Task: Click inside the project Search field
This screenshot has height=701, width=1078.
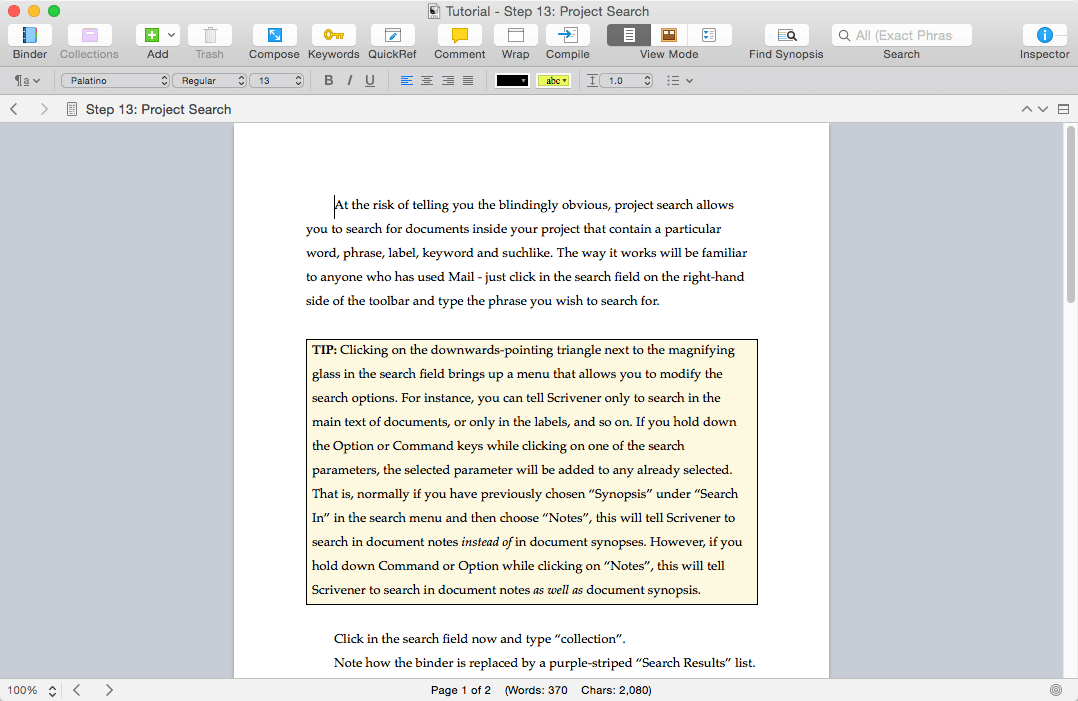Action: [x=901, y=35]
